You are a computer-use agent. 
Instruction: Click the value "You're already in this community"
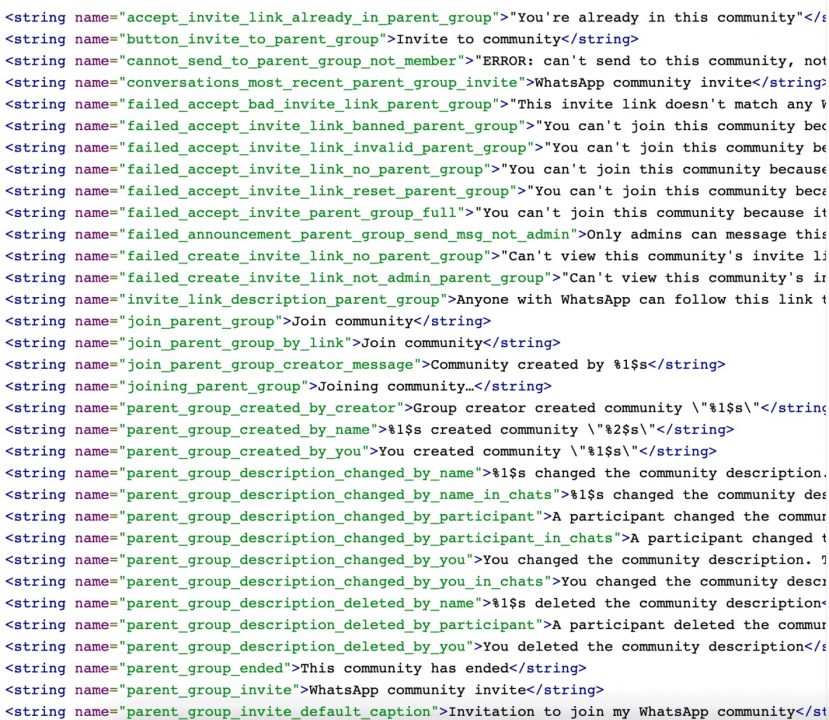(x=656, y=18)
